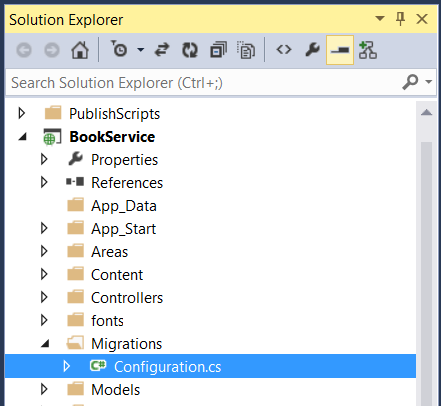
Task: Select the Areas folder
Action: click(x=109, y=252)
